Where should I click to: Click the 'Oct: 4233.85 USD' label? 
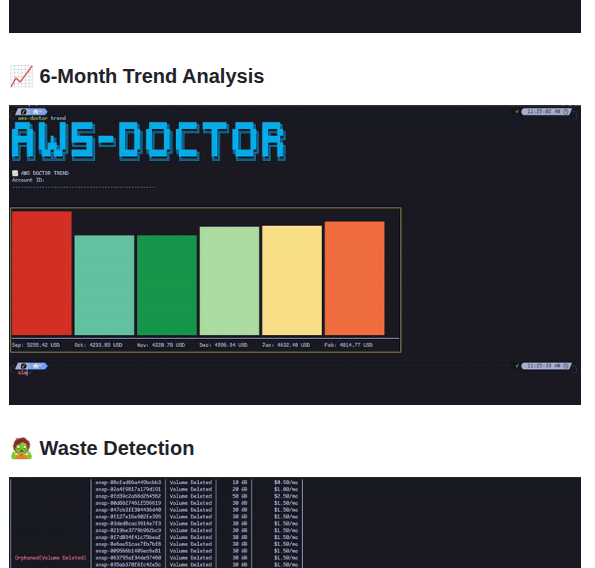pos(98,345)
